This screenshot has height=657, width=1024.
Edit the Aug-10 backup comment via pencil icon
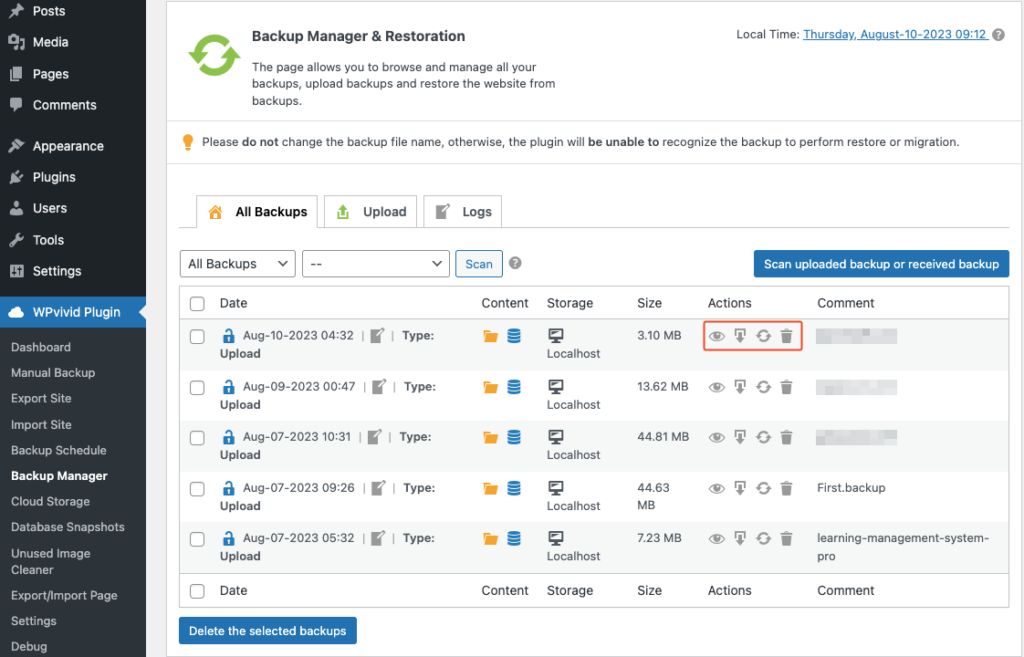[377, 336]
